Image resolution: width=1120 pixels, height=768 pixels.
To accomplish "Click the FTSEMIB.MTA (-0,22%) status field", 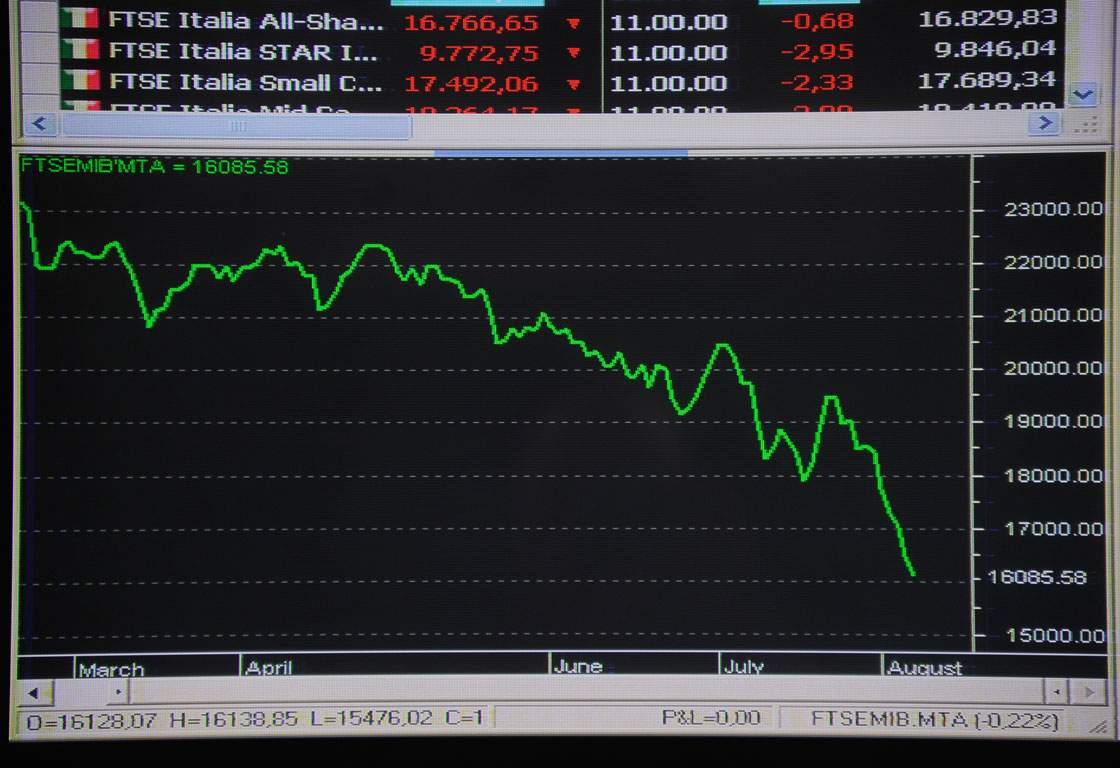I will coord(934,719).
